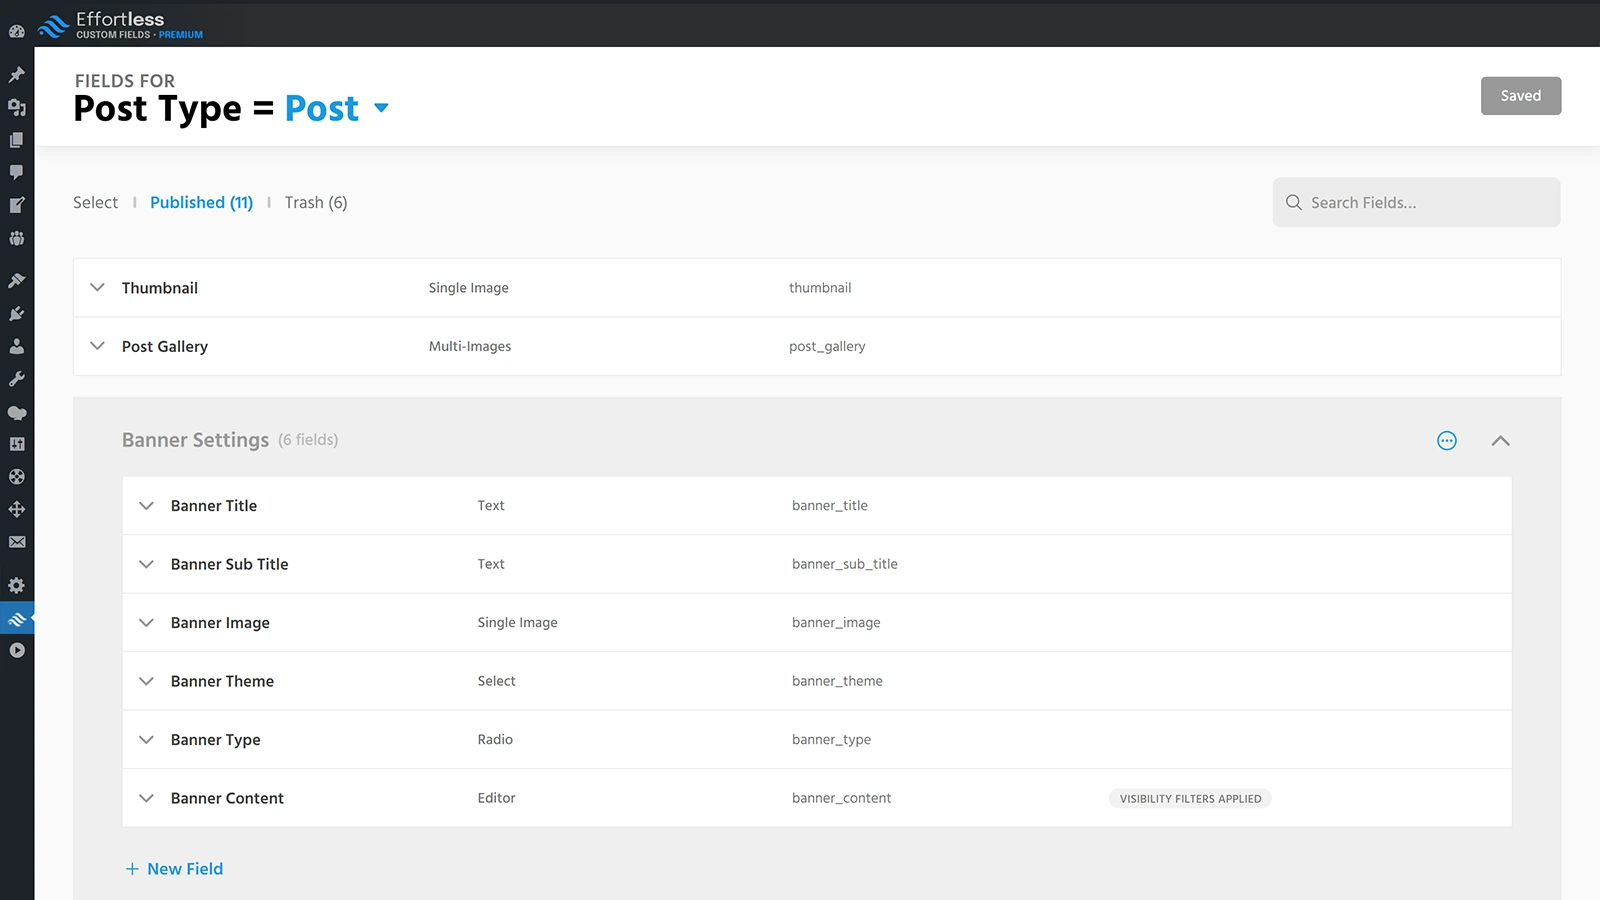Click the Tools wrench icon in sidebar
This screenshot has height=900, width=1600.
click(x=16, y=378)
